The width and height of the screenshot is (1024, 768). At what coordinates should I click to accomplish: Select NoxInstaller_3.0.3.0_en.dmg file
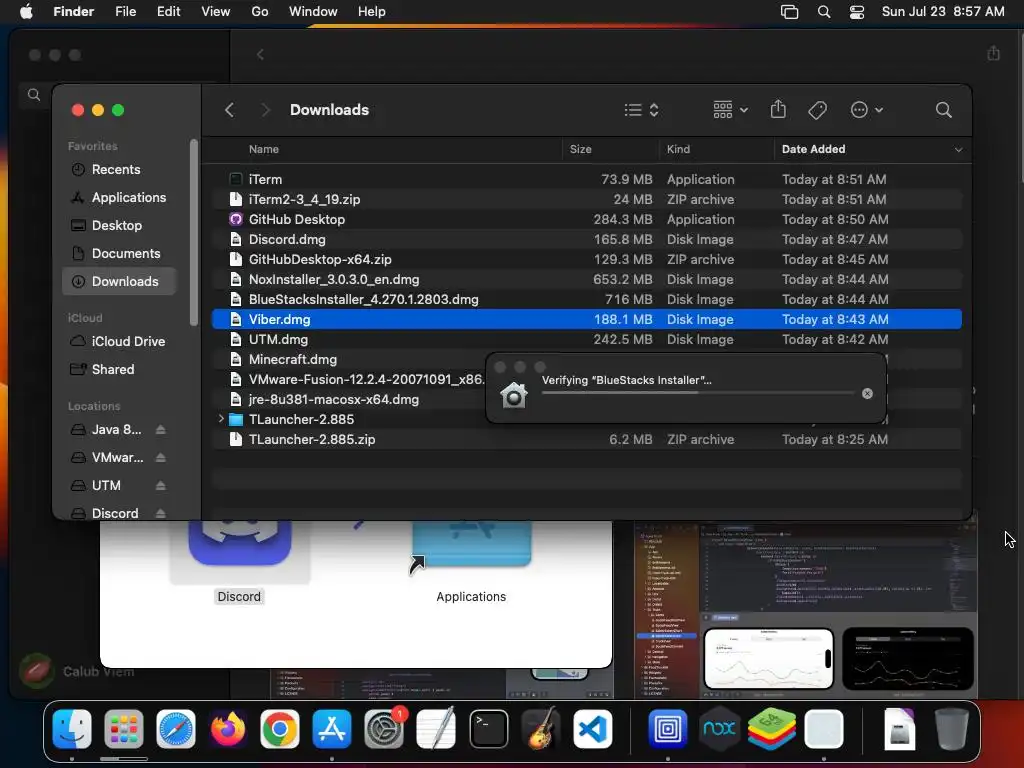point(586,280)
